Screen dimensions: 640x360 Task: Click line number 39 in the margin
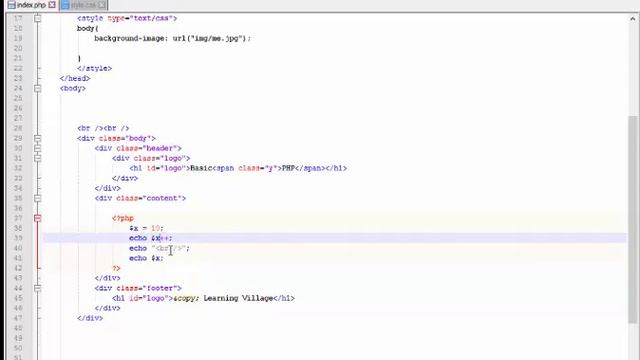[18, 238]
